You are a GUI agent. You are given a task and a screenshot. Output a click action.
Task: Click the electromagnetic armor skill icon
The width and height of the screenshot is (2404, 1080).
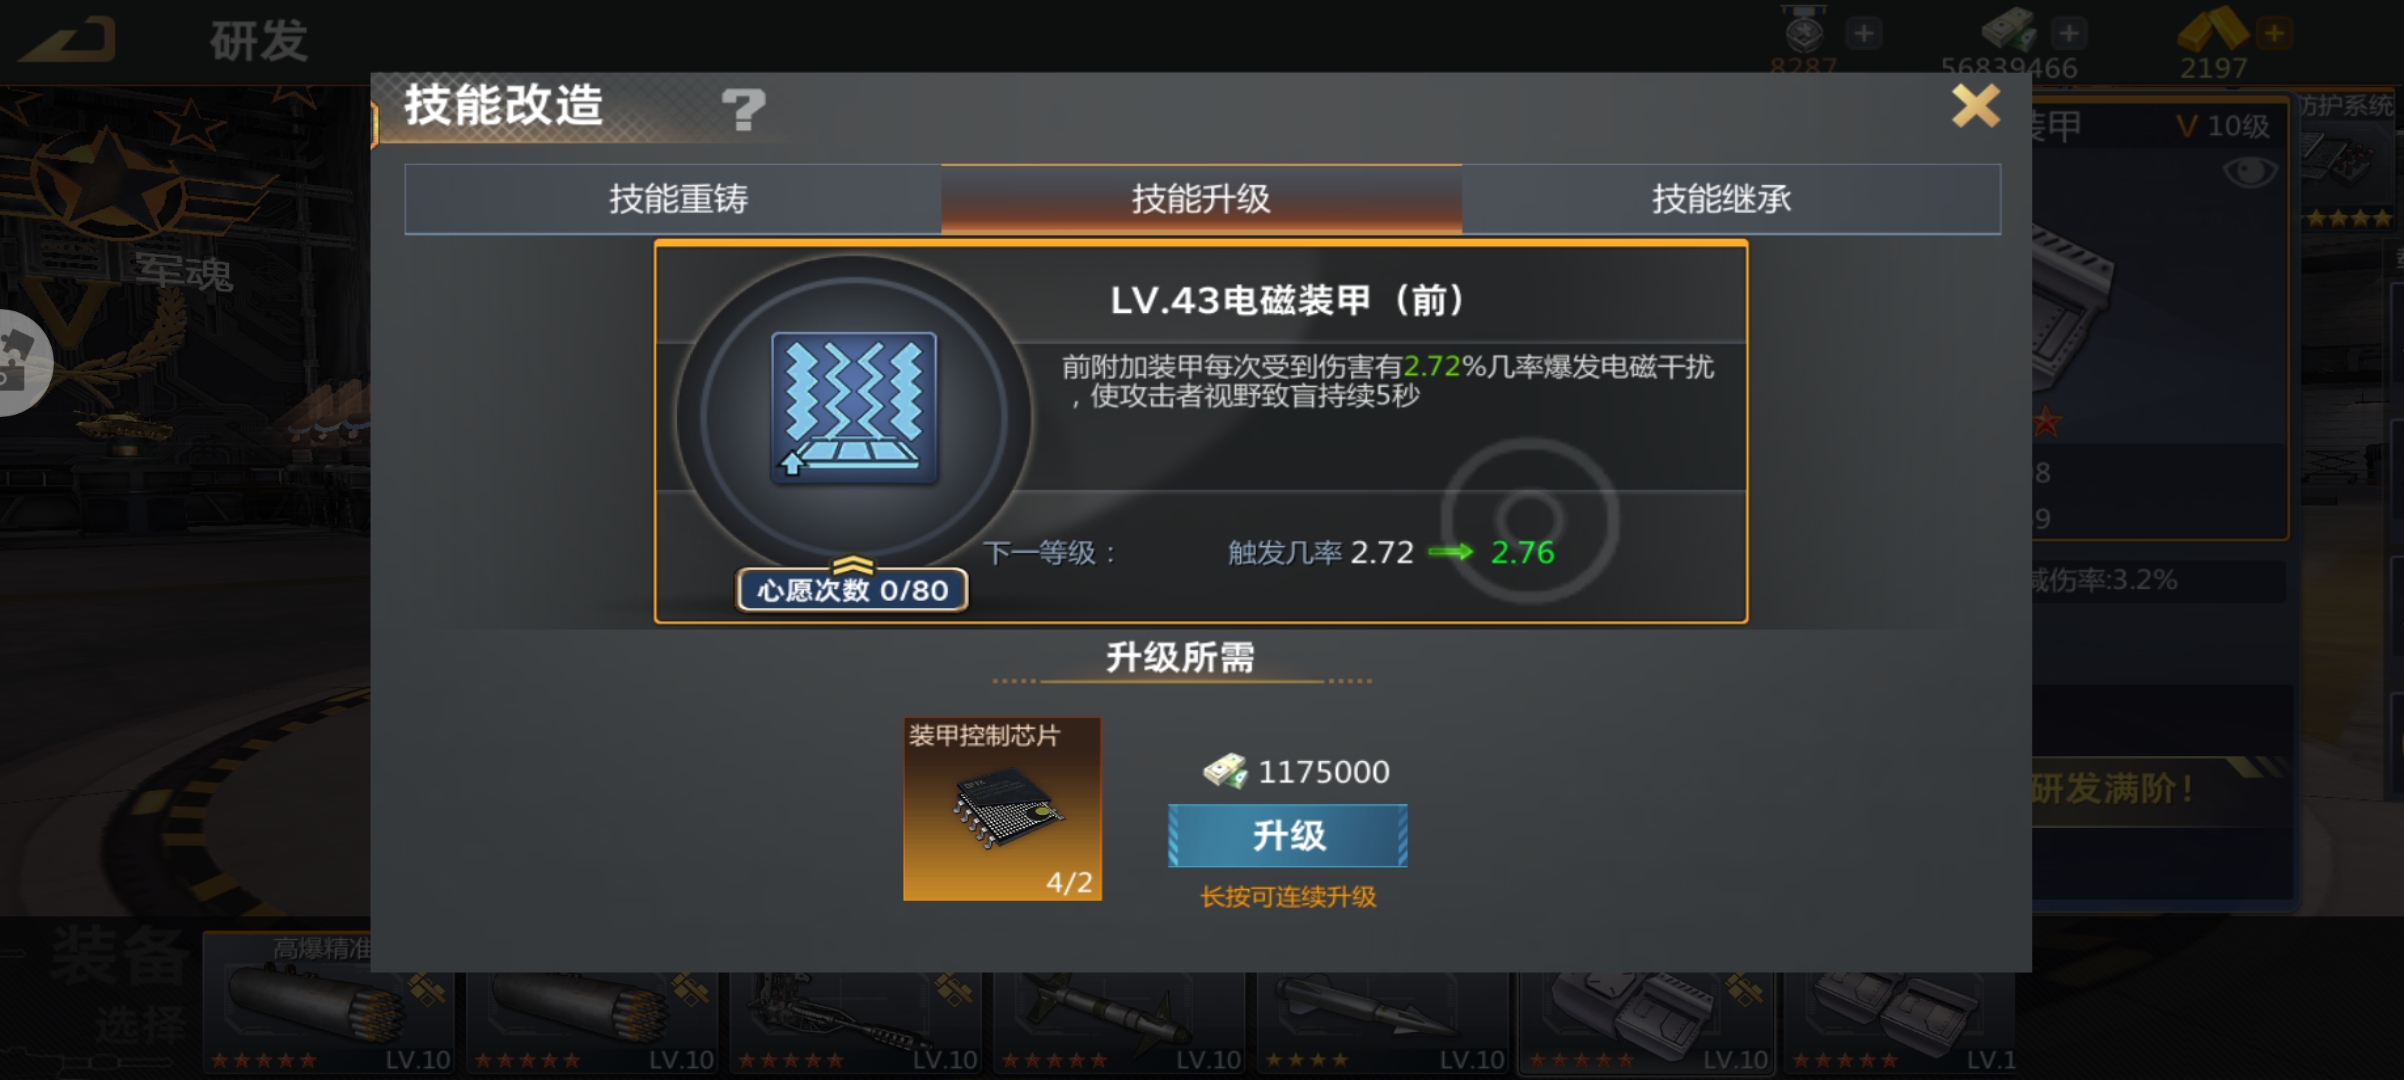click(854, 408)
